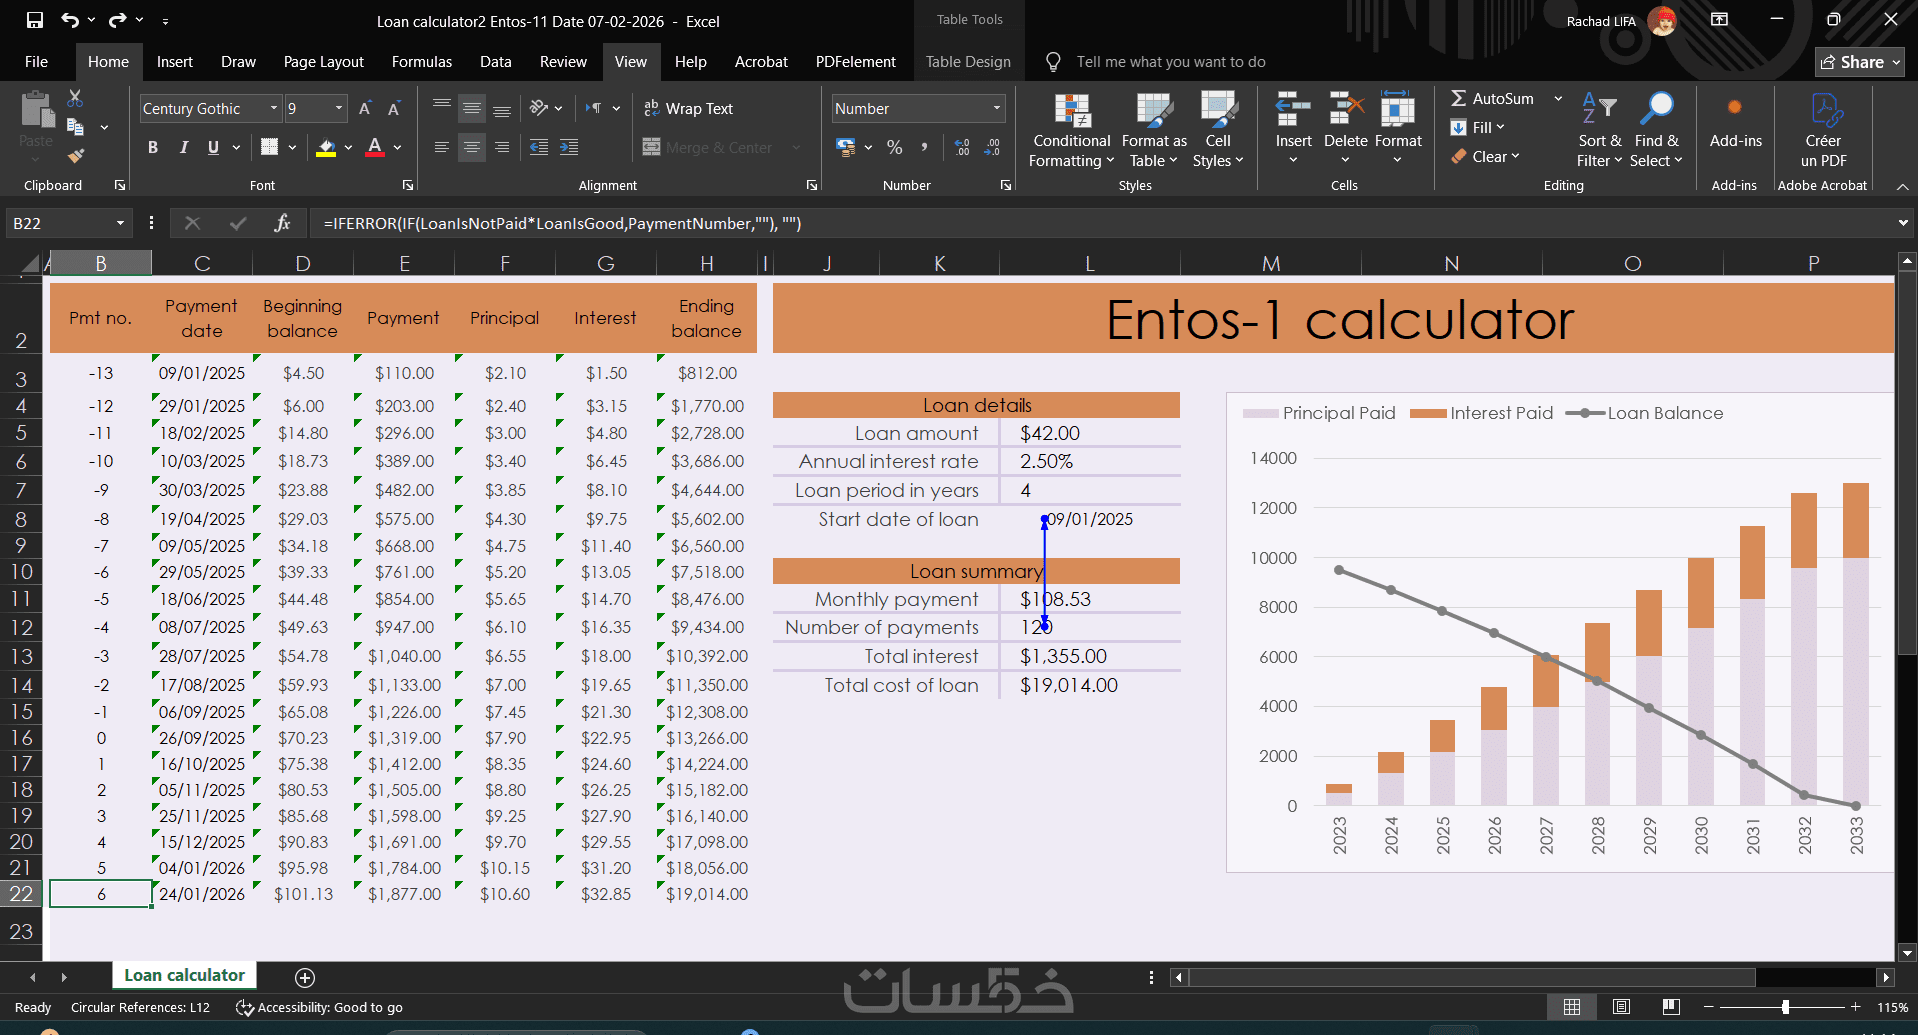Click the Insert Function fx icon
The image size is (1918, 1035).
tap(282, 223)
